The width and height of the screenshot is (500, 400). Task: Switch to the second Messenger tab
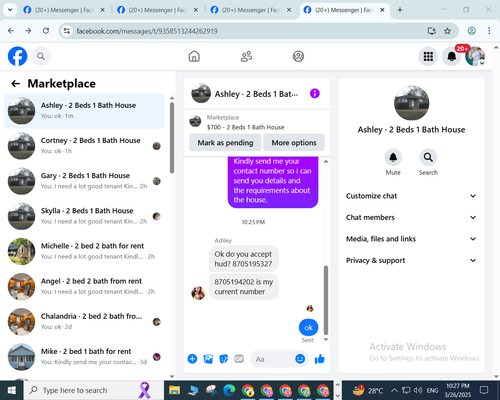pos(158,10)
